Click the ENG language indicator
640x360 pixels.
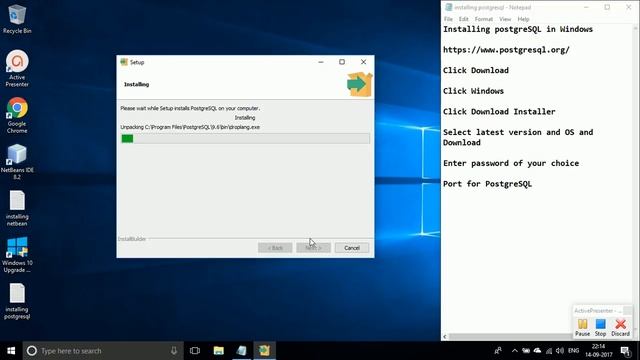[573, 351]
